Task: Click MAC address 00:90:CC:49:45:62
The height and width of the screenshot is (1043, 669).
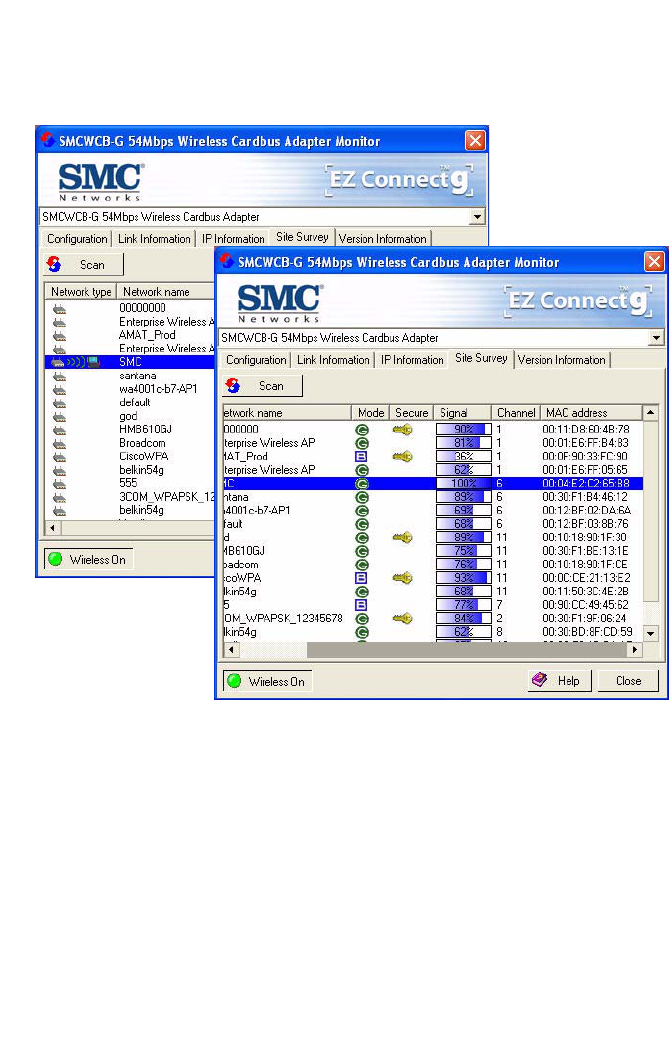Action: point(585,605)
